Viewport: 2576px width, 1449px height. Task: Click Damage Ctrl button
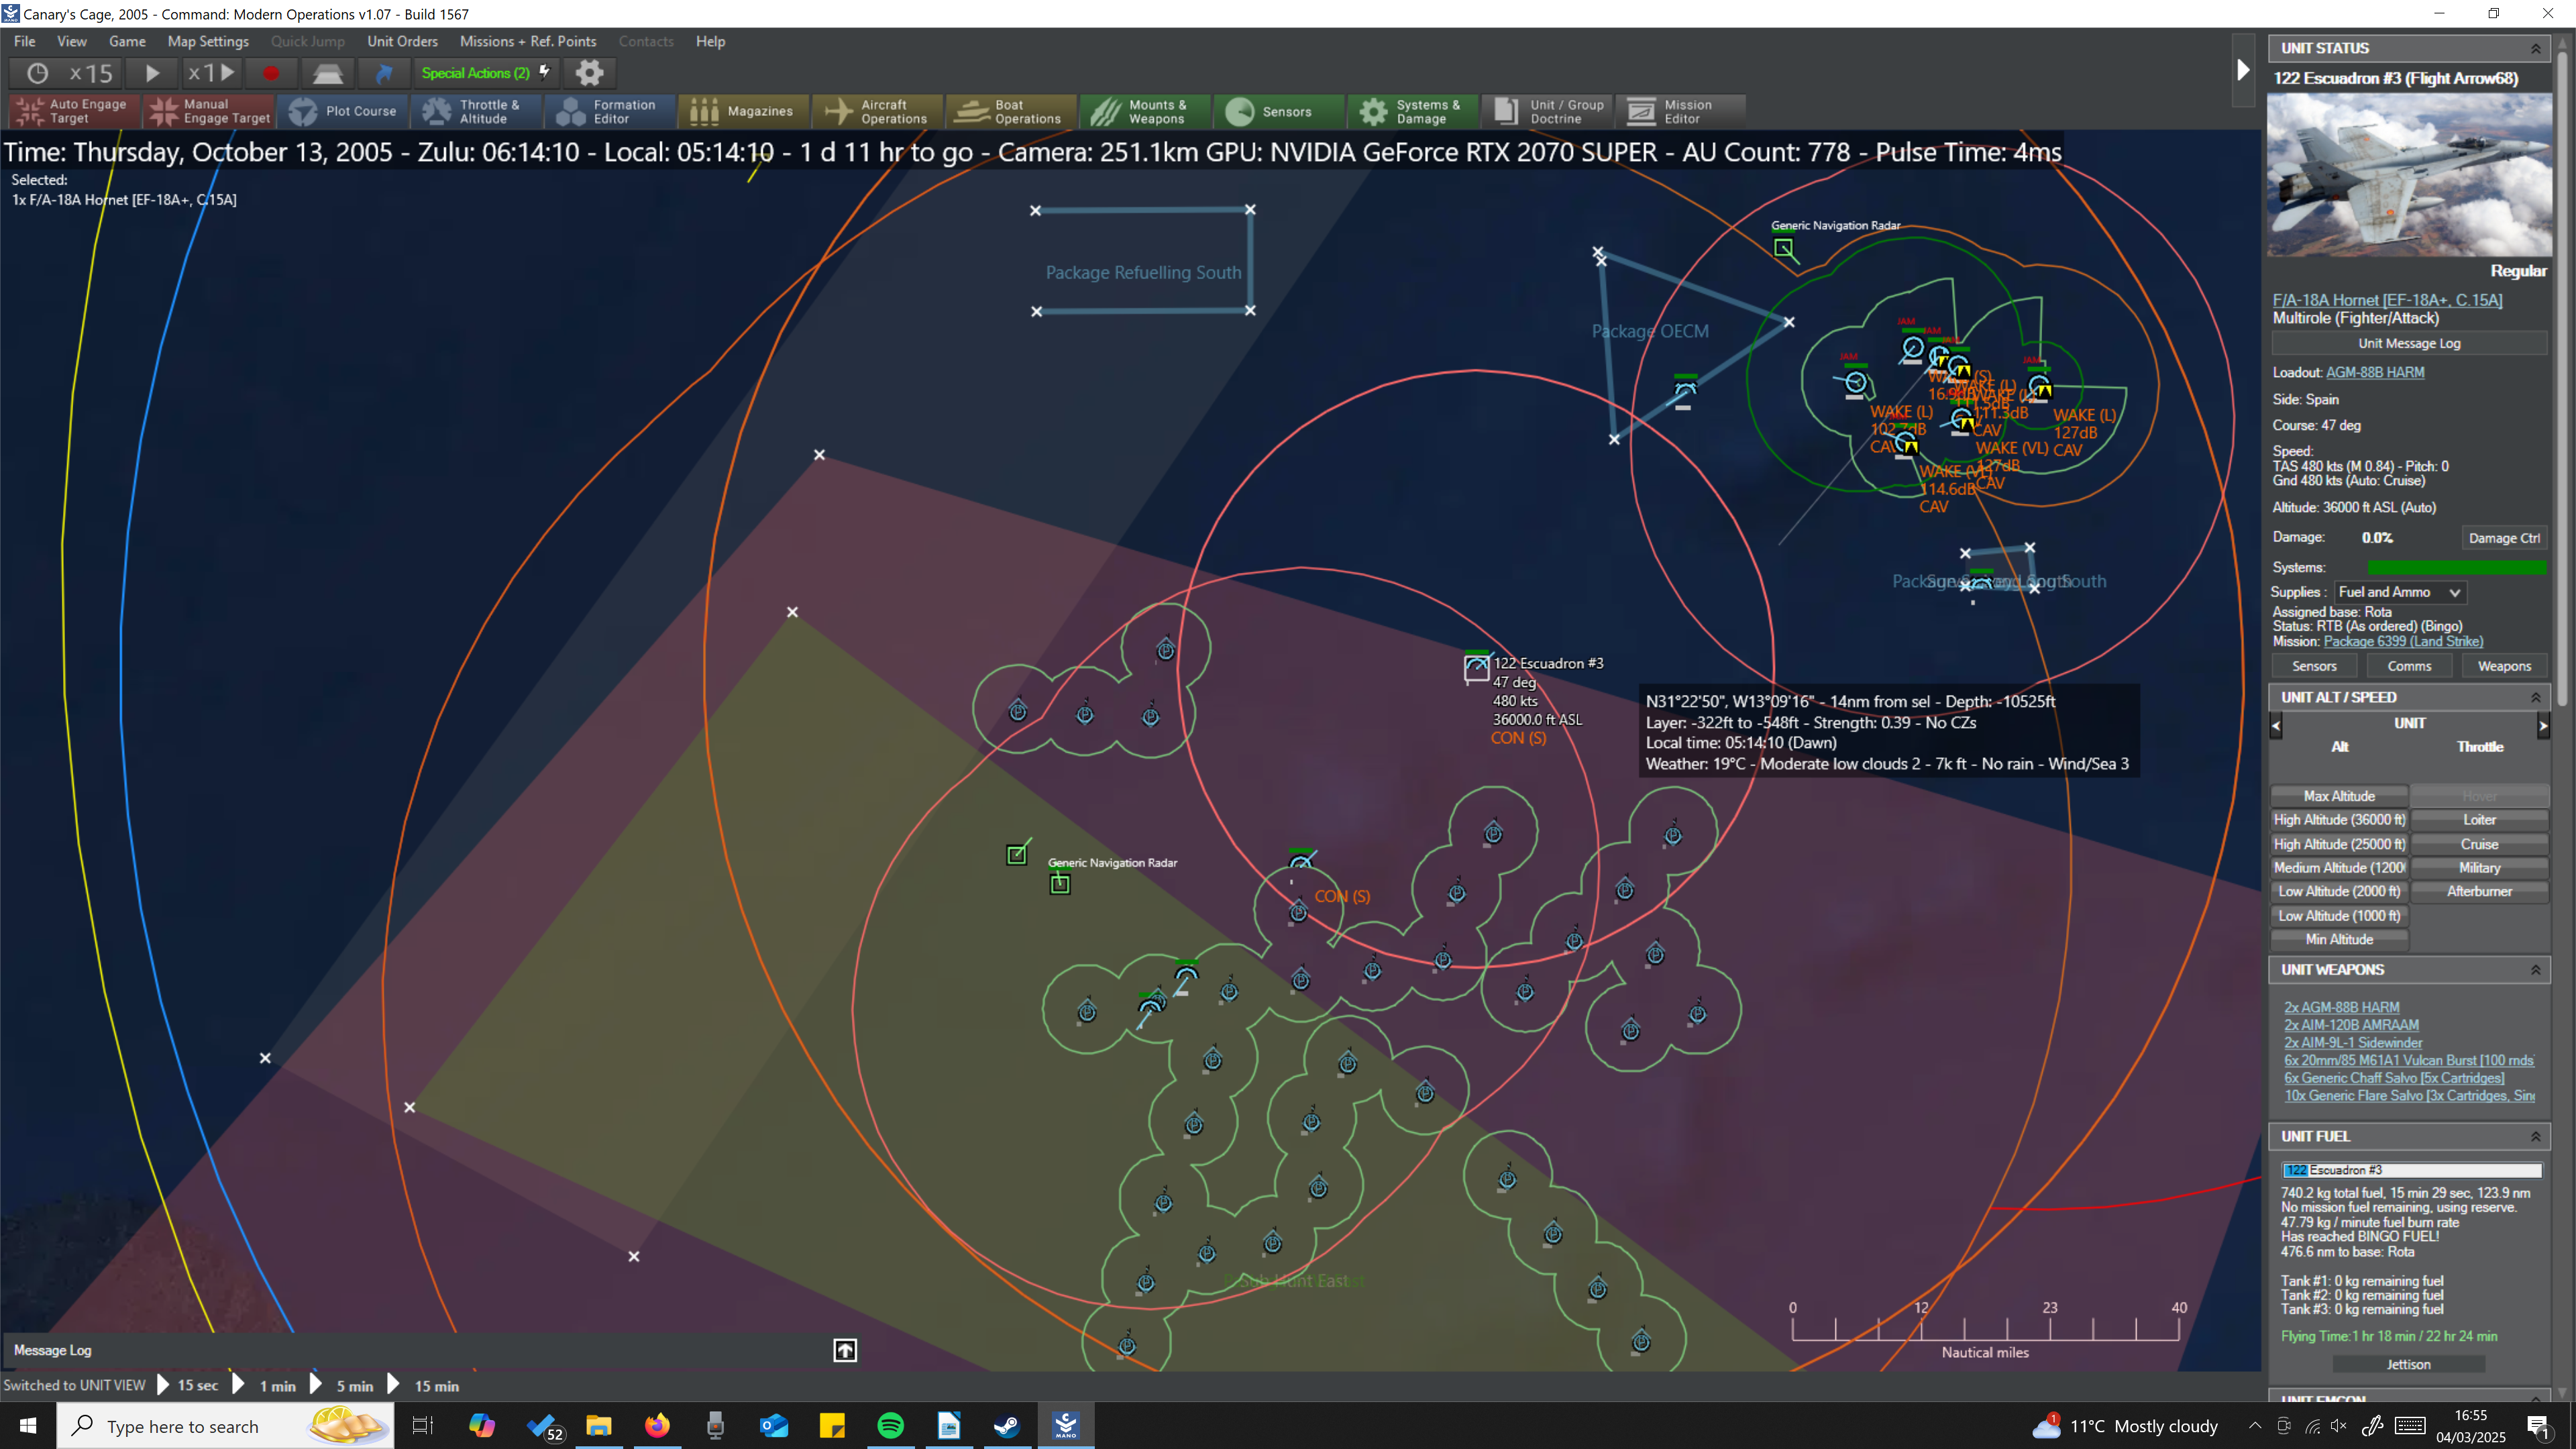point(2504,538)
